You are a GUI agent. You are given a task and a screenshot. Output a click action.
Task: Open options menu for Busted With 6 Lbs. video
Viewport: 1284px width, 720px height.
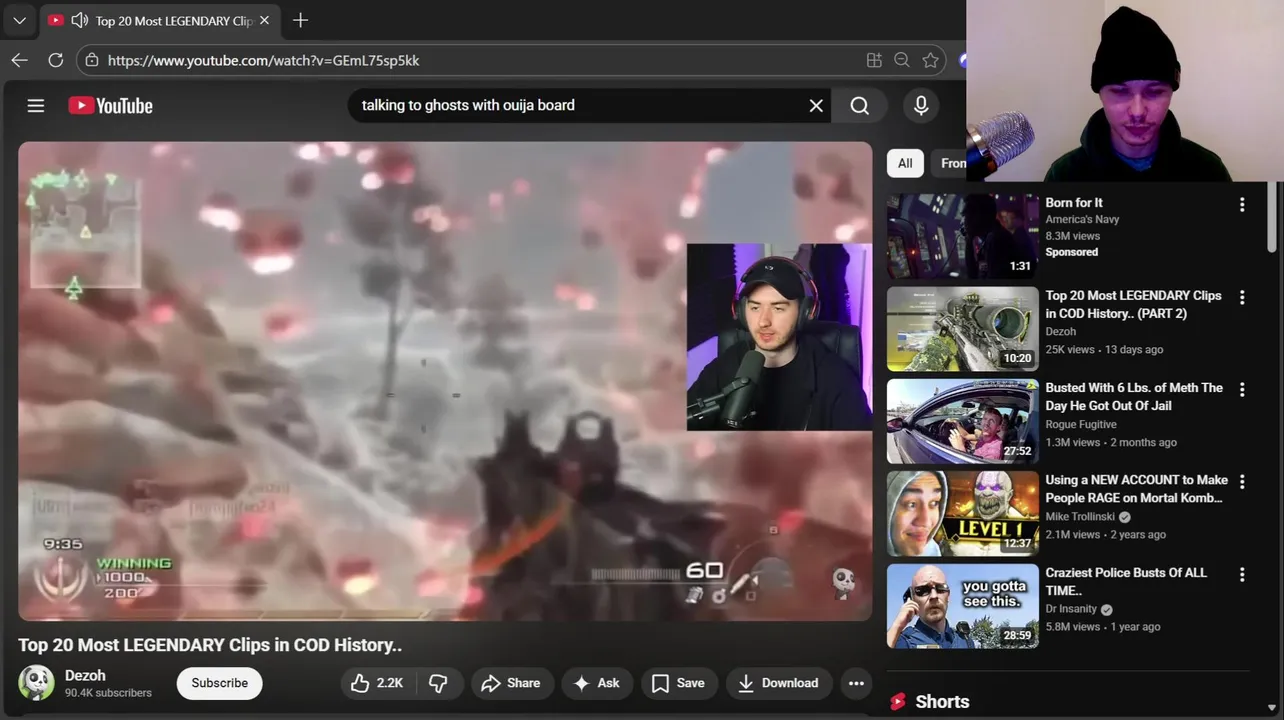(1242, 389)
